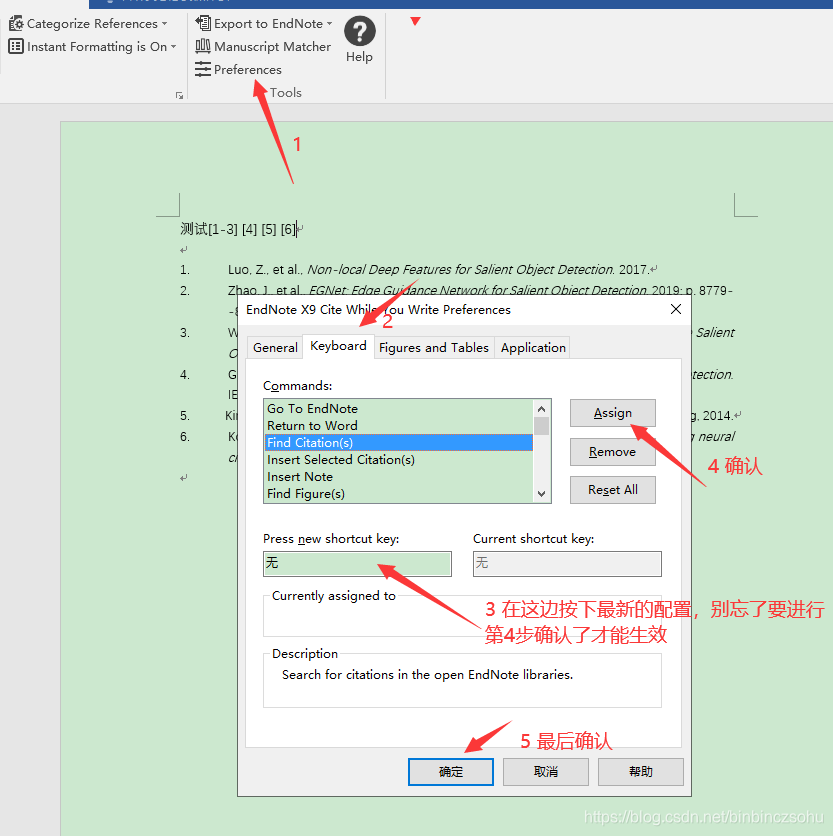Click Commands list scroll down arrow

(541, 494)
